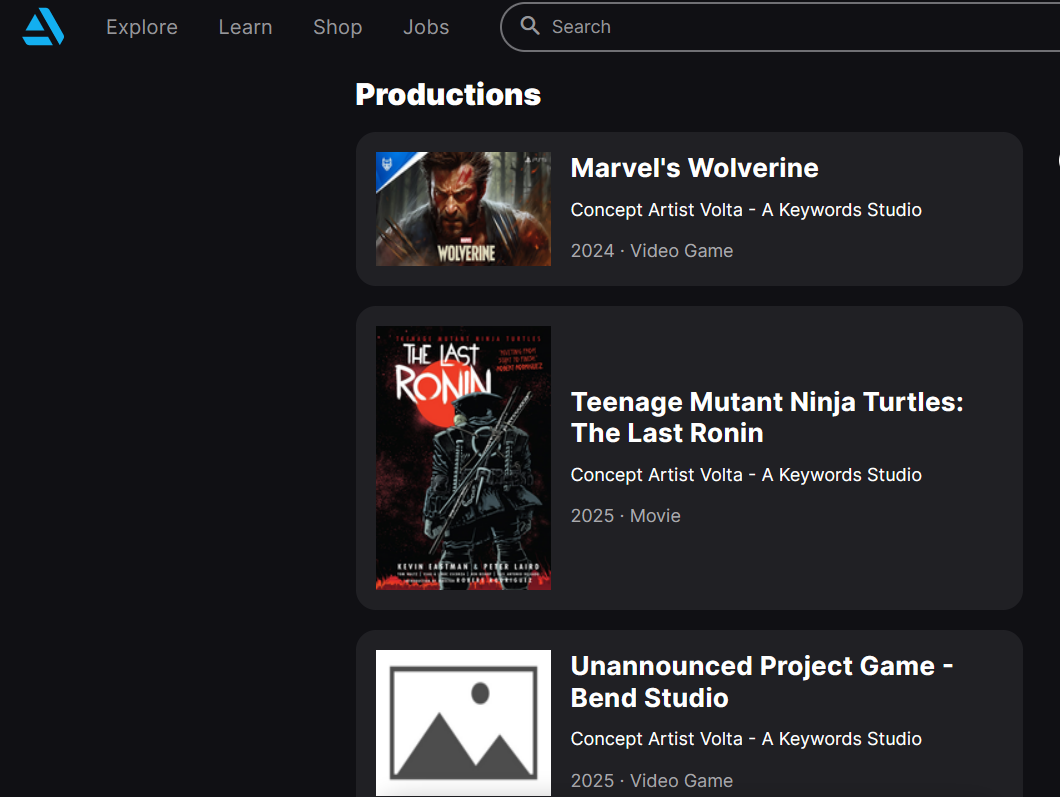Click the Bend Studio placeholder image

tap(463, 723)
